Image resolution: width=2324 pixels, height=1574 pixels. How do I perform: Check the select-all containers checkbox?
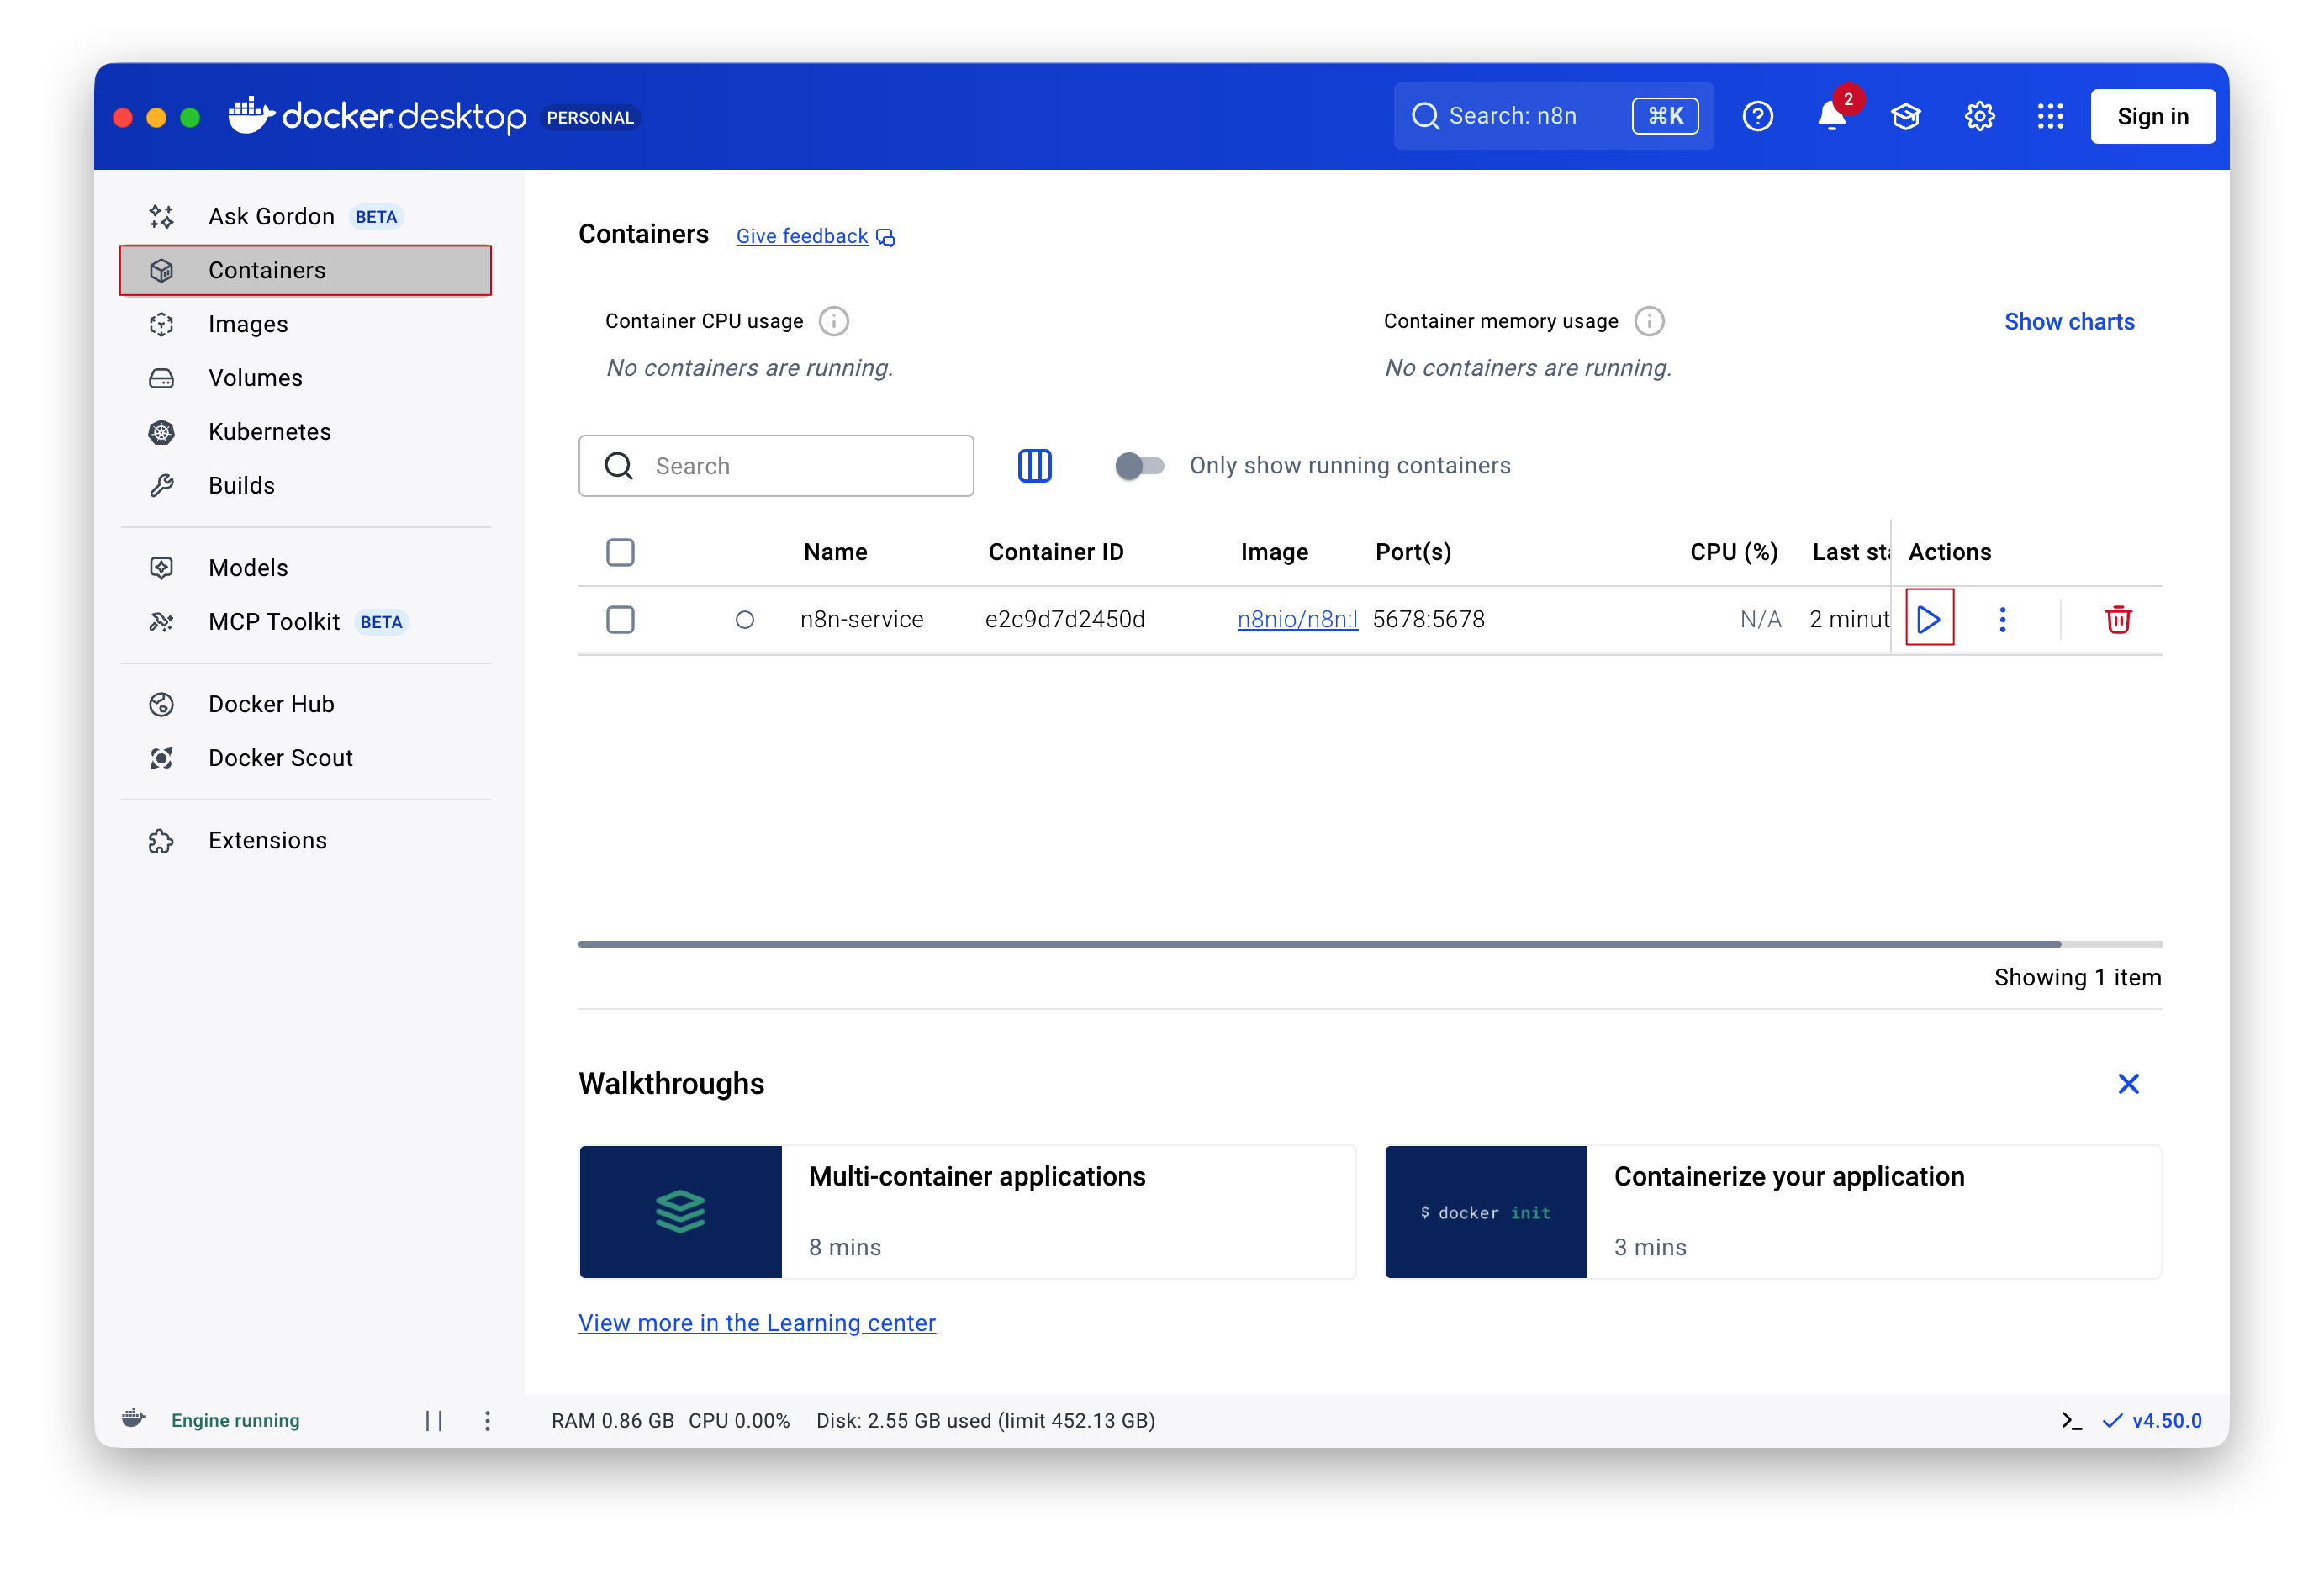pos(620,552)
